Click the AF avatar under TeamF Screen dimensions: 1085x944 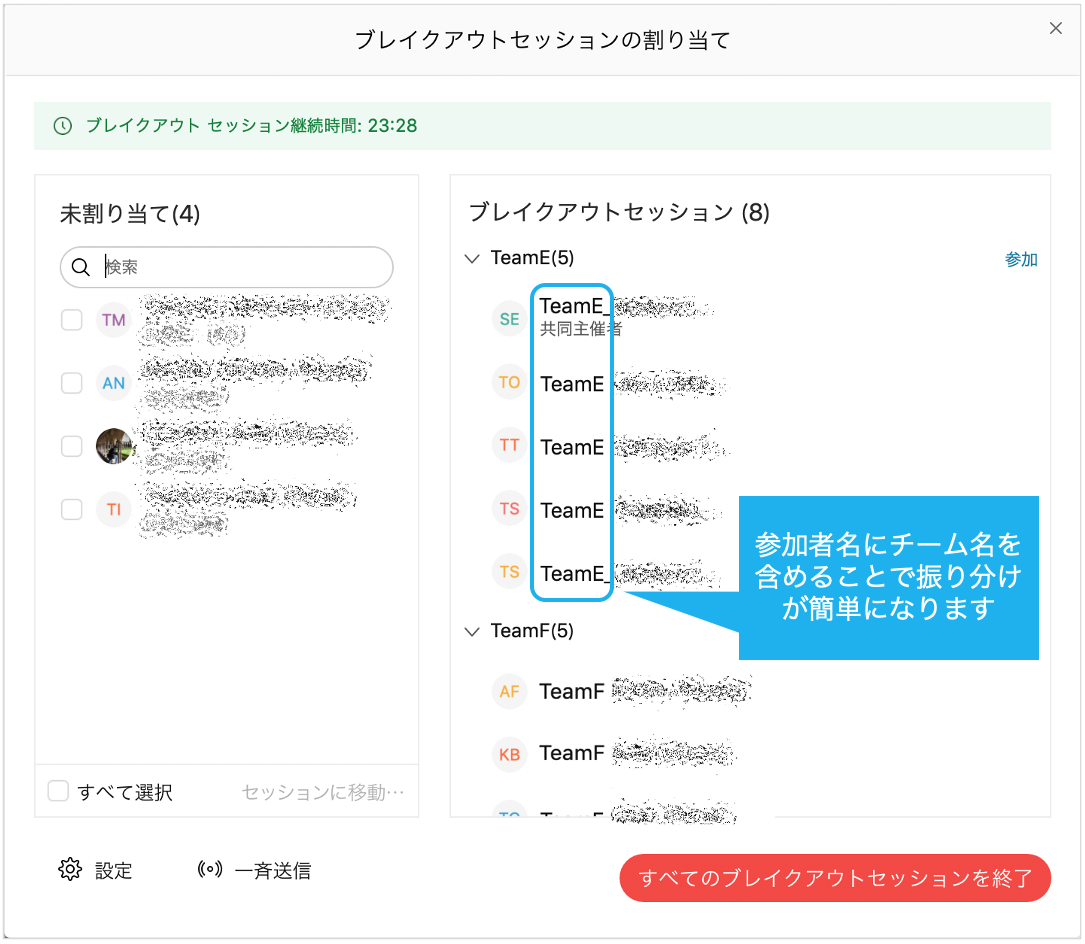point(509,691)
